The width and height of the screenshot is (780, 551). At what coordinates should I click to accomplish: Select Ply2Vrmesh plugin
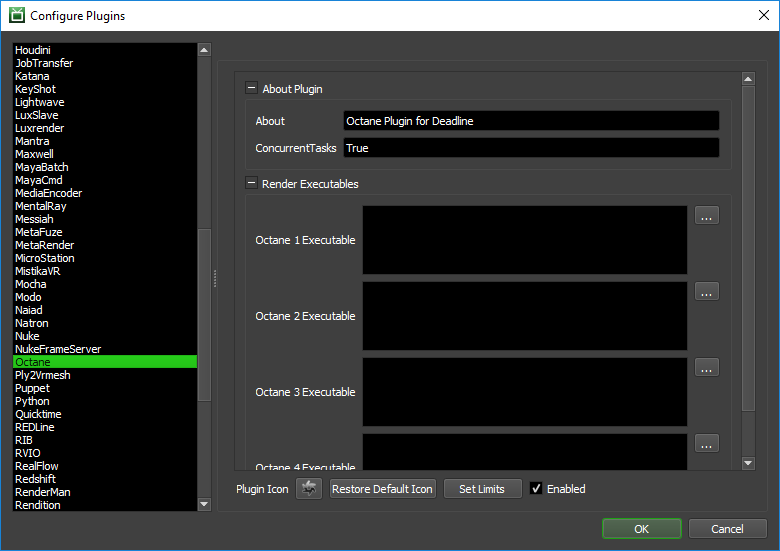point(105,375)
